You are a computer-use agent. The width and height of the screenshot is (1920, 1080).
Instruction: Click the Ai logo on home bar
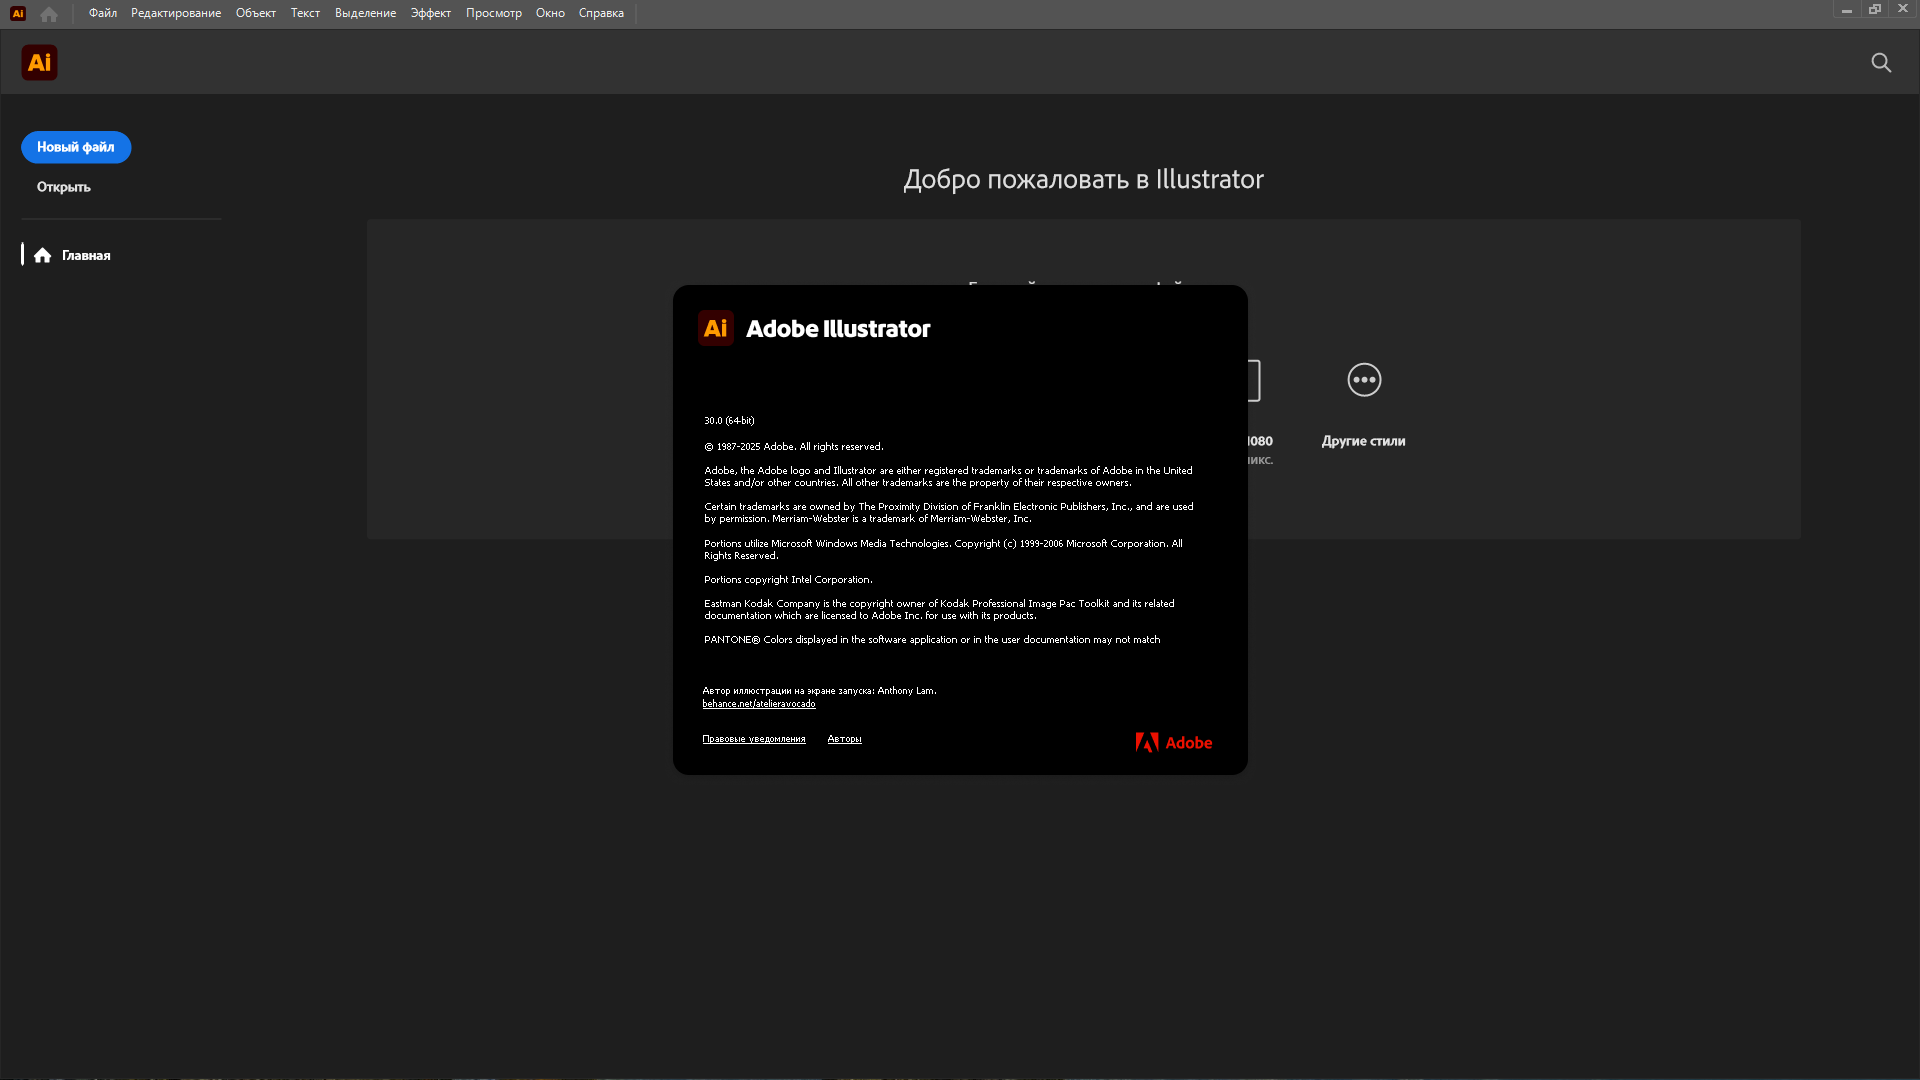pos(39,63)
